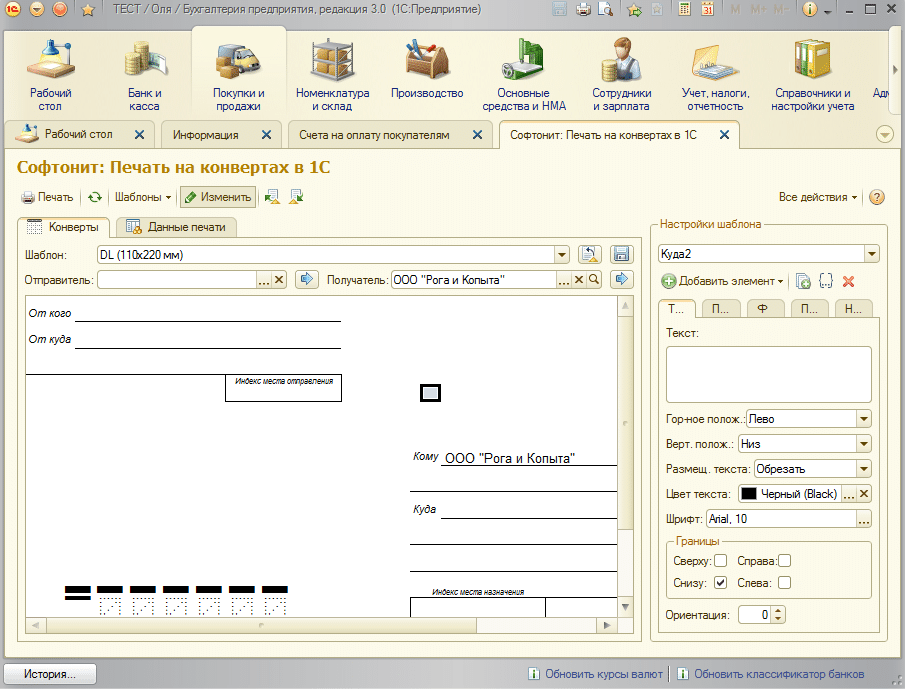Click the green refresh arrows icon
Image resolution: width=905 pixels, height=689 pixels.
coord(95,198)
